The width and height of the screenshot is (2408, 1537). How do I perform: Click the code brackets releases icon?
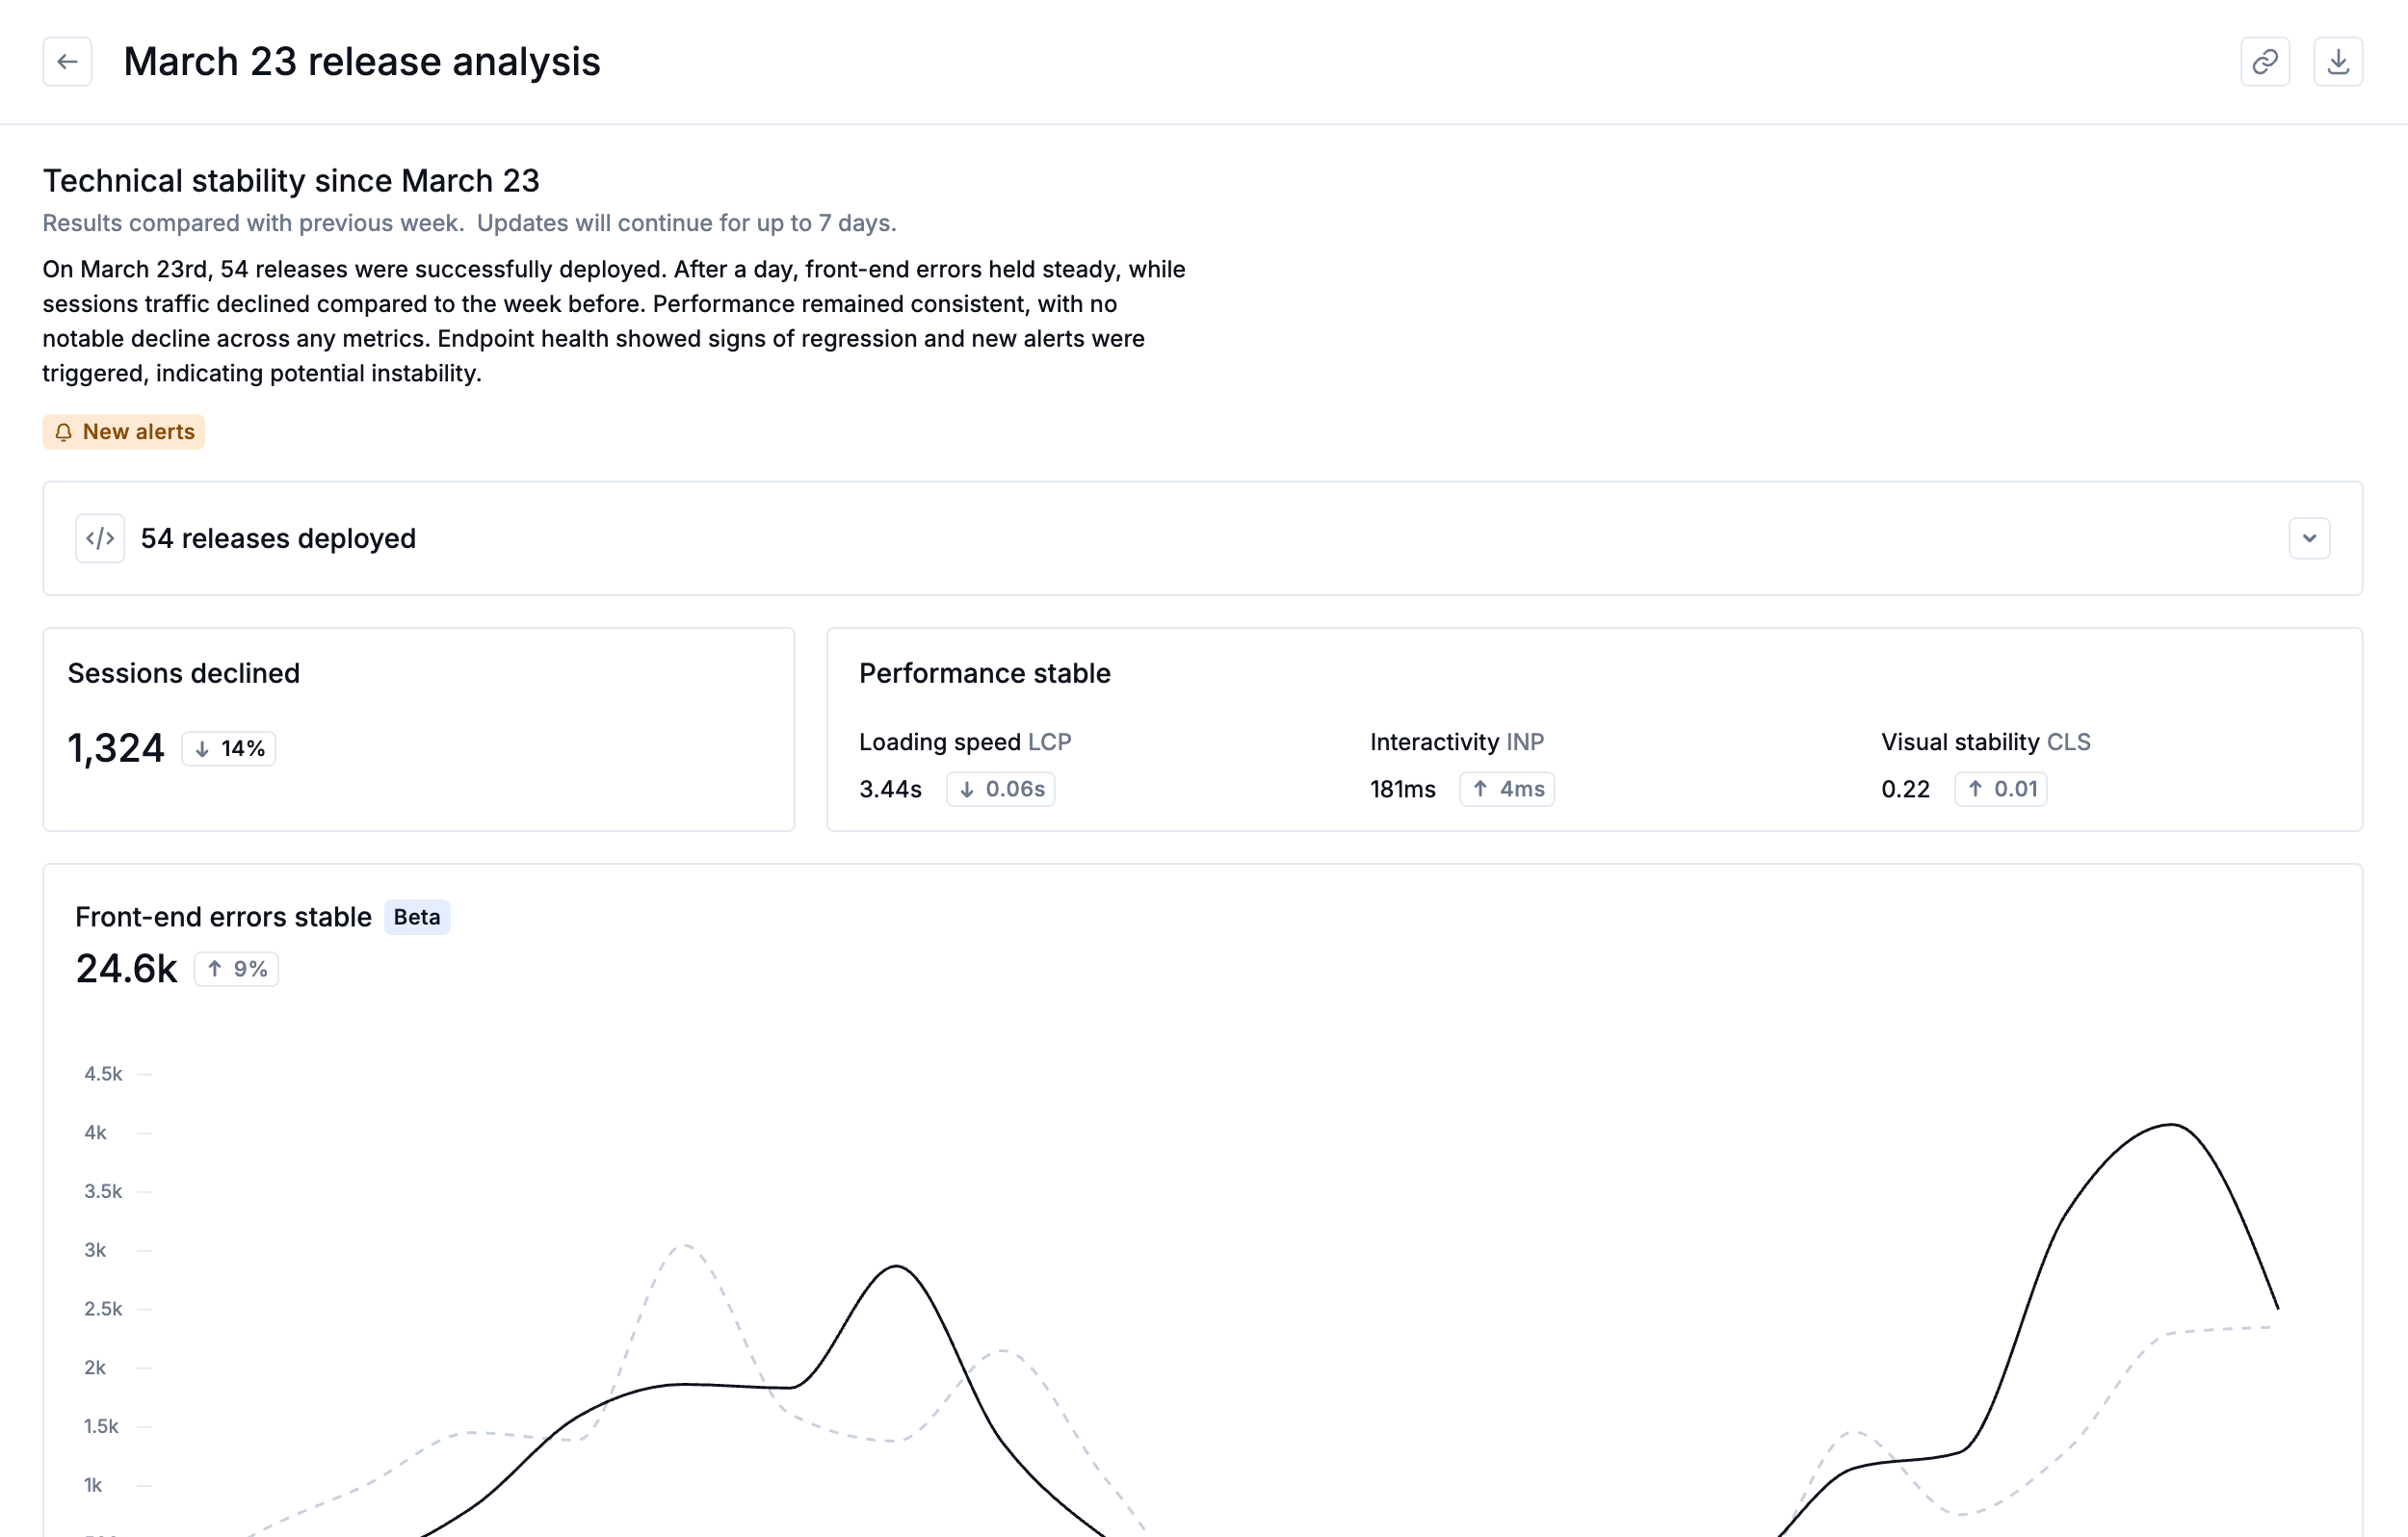(x=100, y=538)
